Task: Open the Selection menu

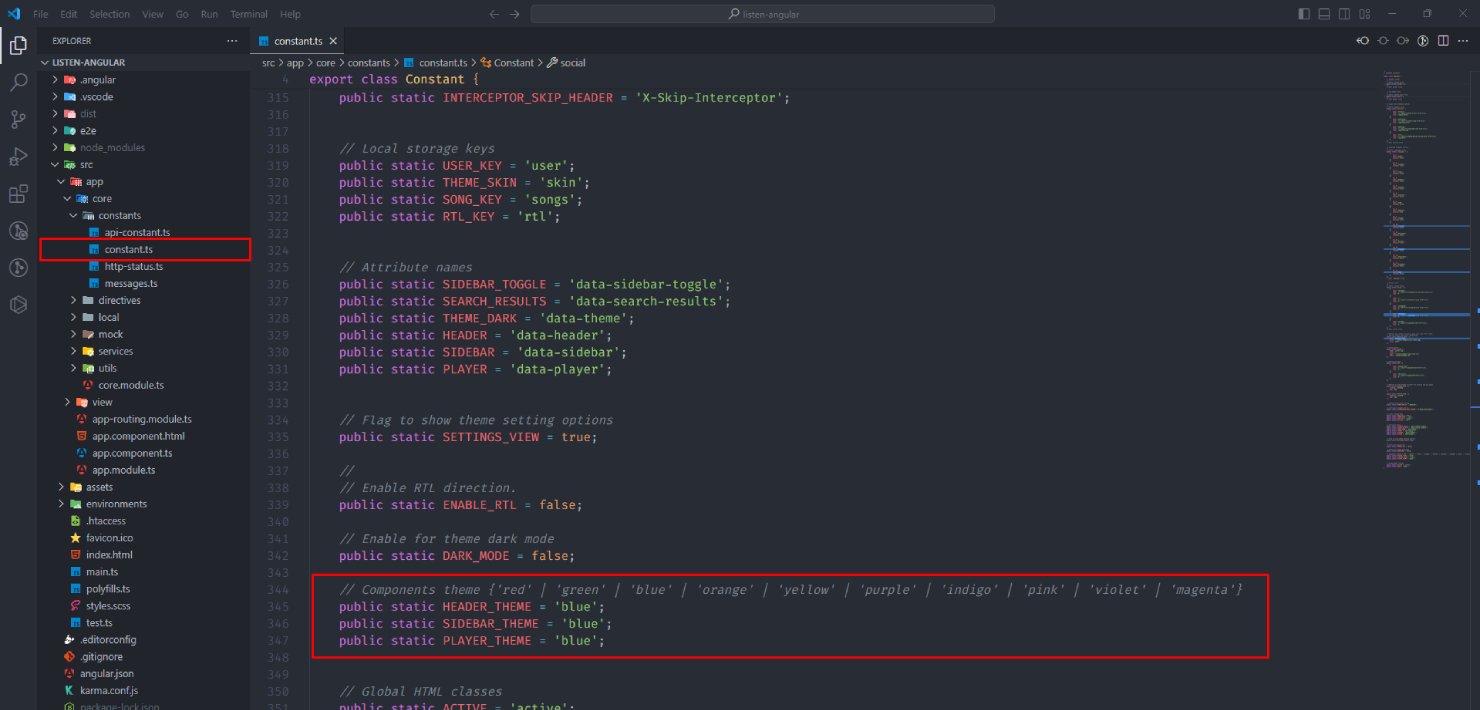Action: pos(110,14)
